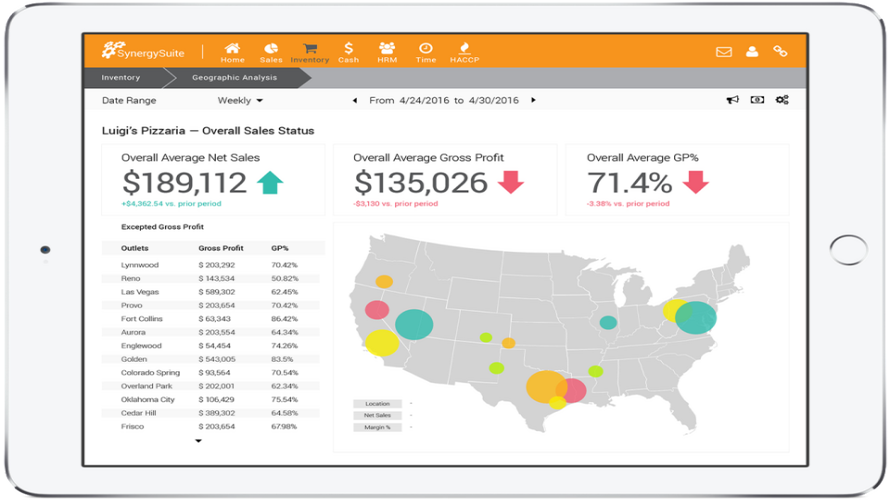Select the Lynnwood outlet row
Image resolution: width=890 pixels, height=500 pixels.
(211, 265)
